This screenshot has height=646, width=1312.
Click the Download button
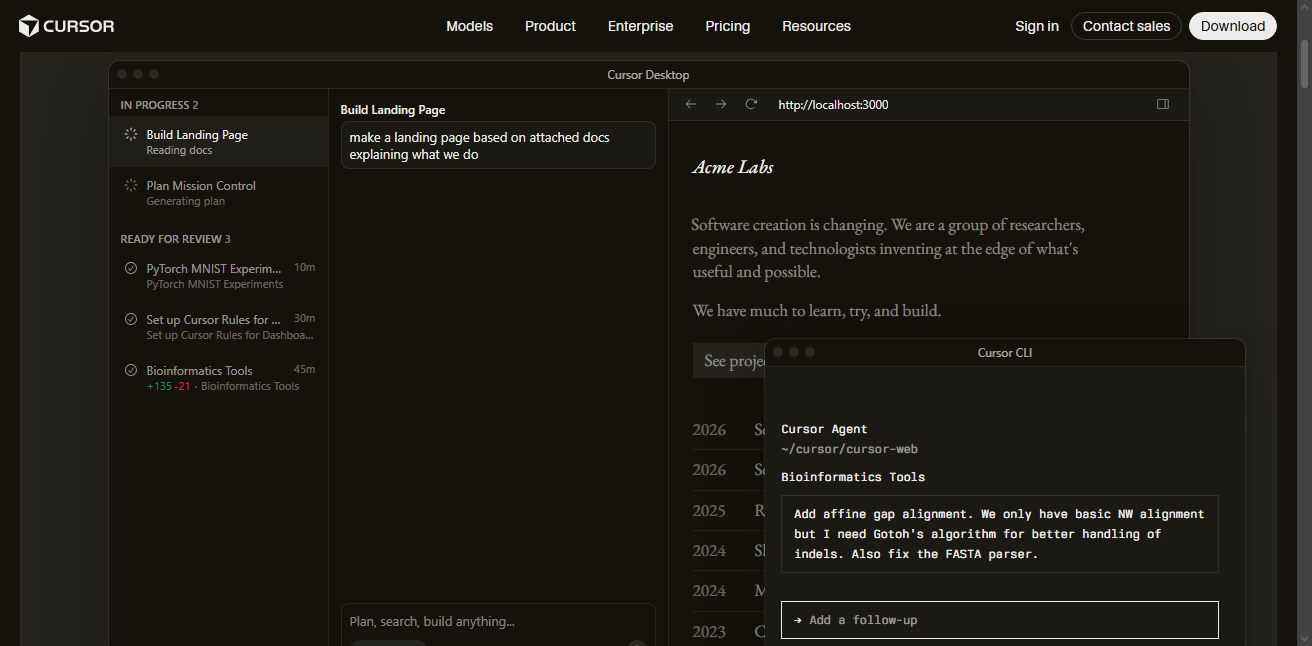1232,26
